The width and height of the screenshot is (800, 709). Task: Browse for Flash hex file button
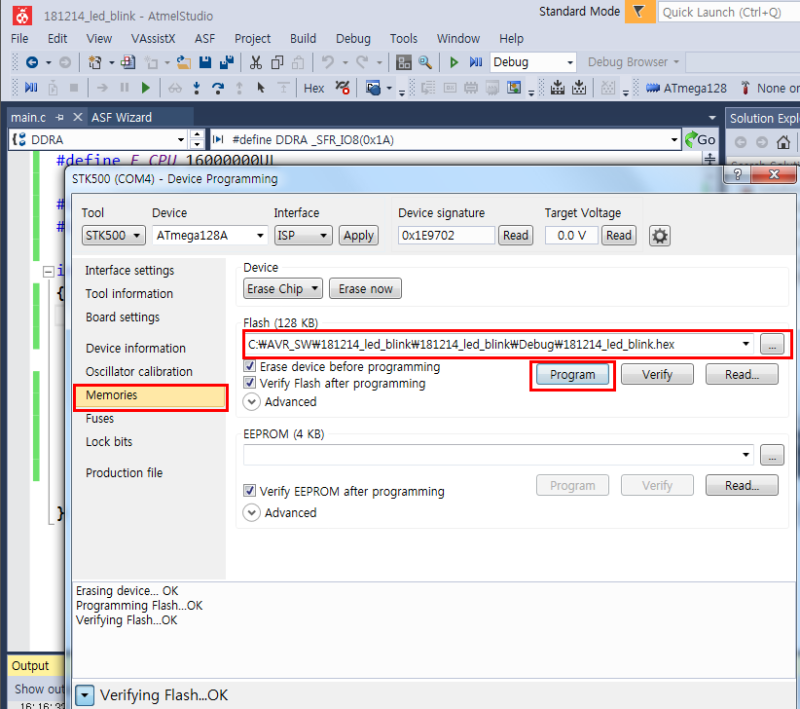tap(772, 344)
